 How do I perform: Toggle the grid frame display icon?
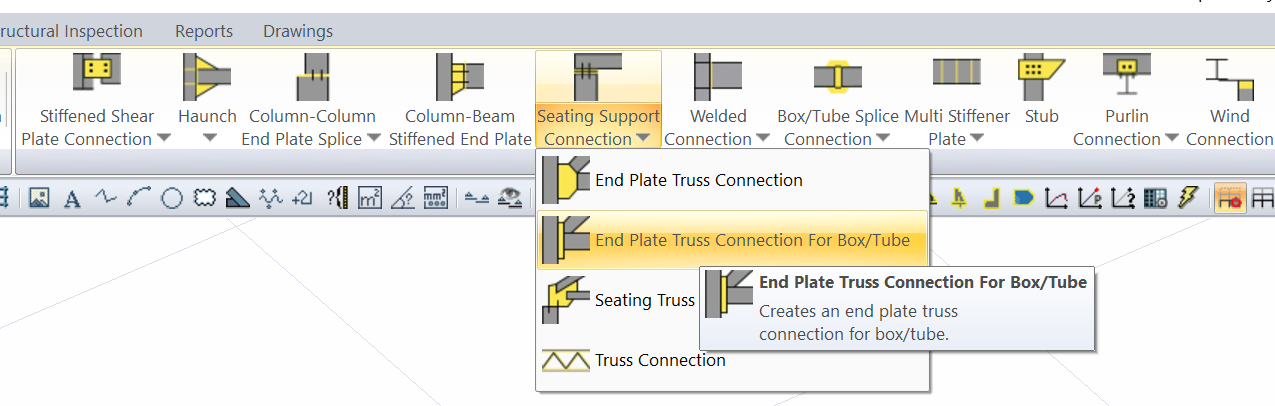coord(1263,198)
